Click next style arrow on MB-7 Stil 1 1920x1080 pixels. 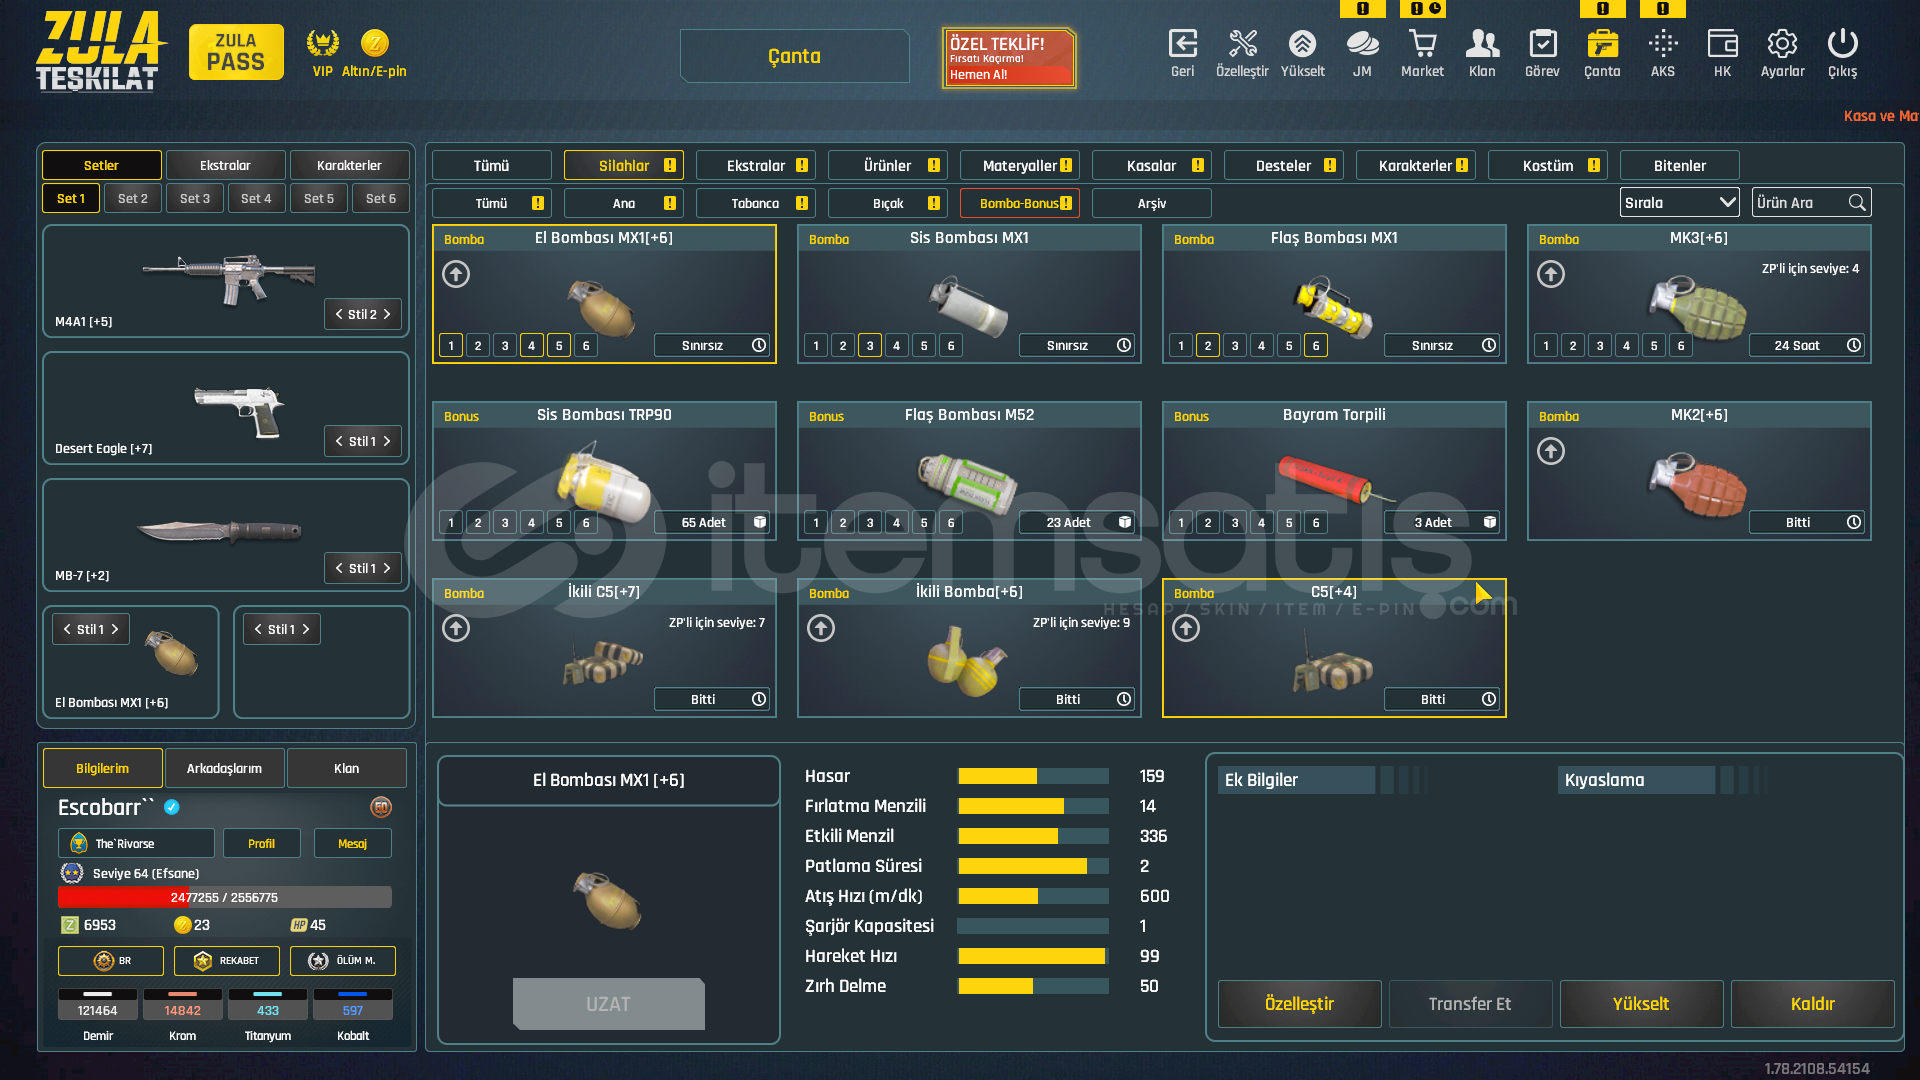387,568
